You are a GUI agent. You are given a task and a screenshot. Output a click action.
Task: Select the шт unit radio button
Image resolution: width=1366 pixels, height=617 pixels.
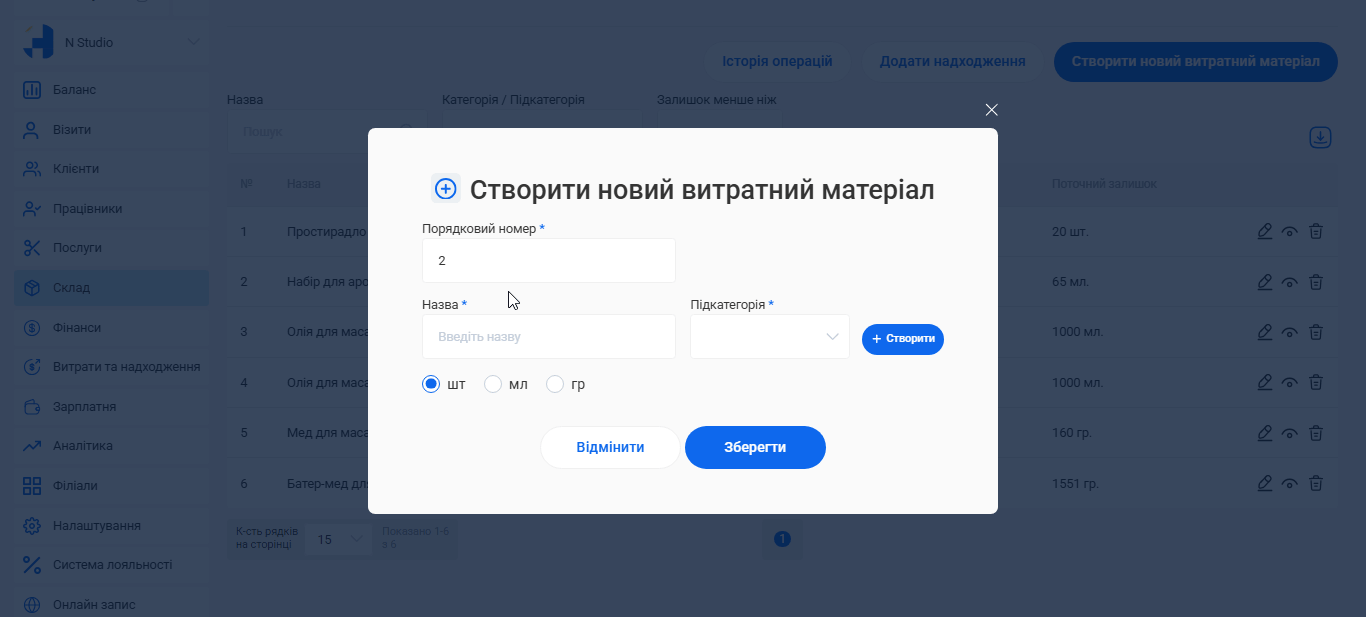click(430, 383)
